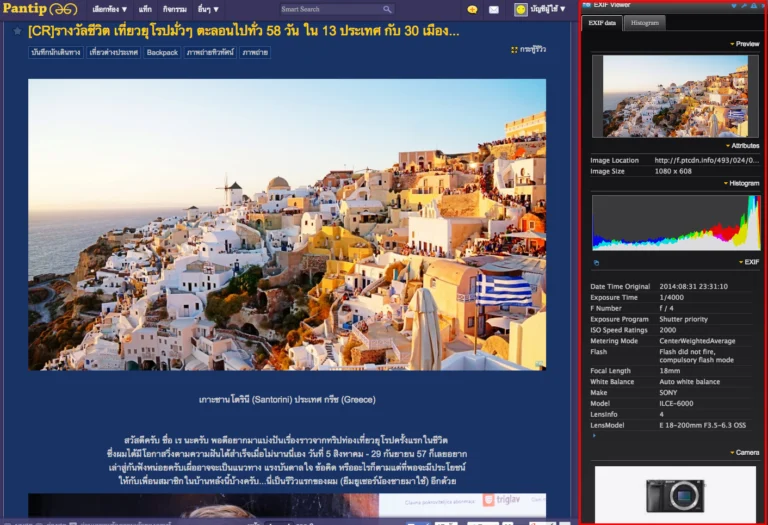
Task: Expand more EXIF fields arrow below LensModel
Action: [594, 435]
